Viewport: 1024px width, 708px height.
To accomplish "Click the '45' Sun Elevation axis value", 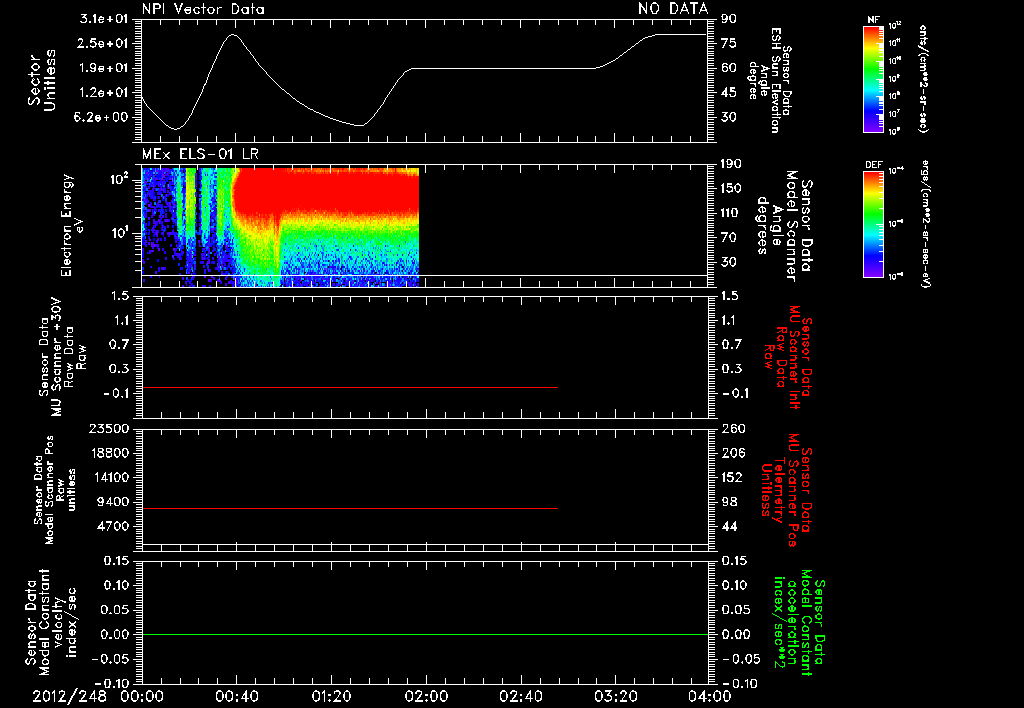I will [729, 93].
